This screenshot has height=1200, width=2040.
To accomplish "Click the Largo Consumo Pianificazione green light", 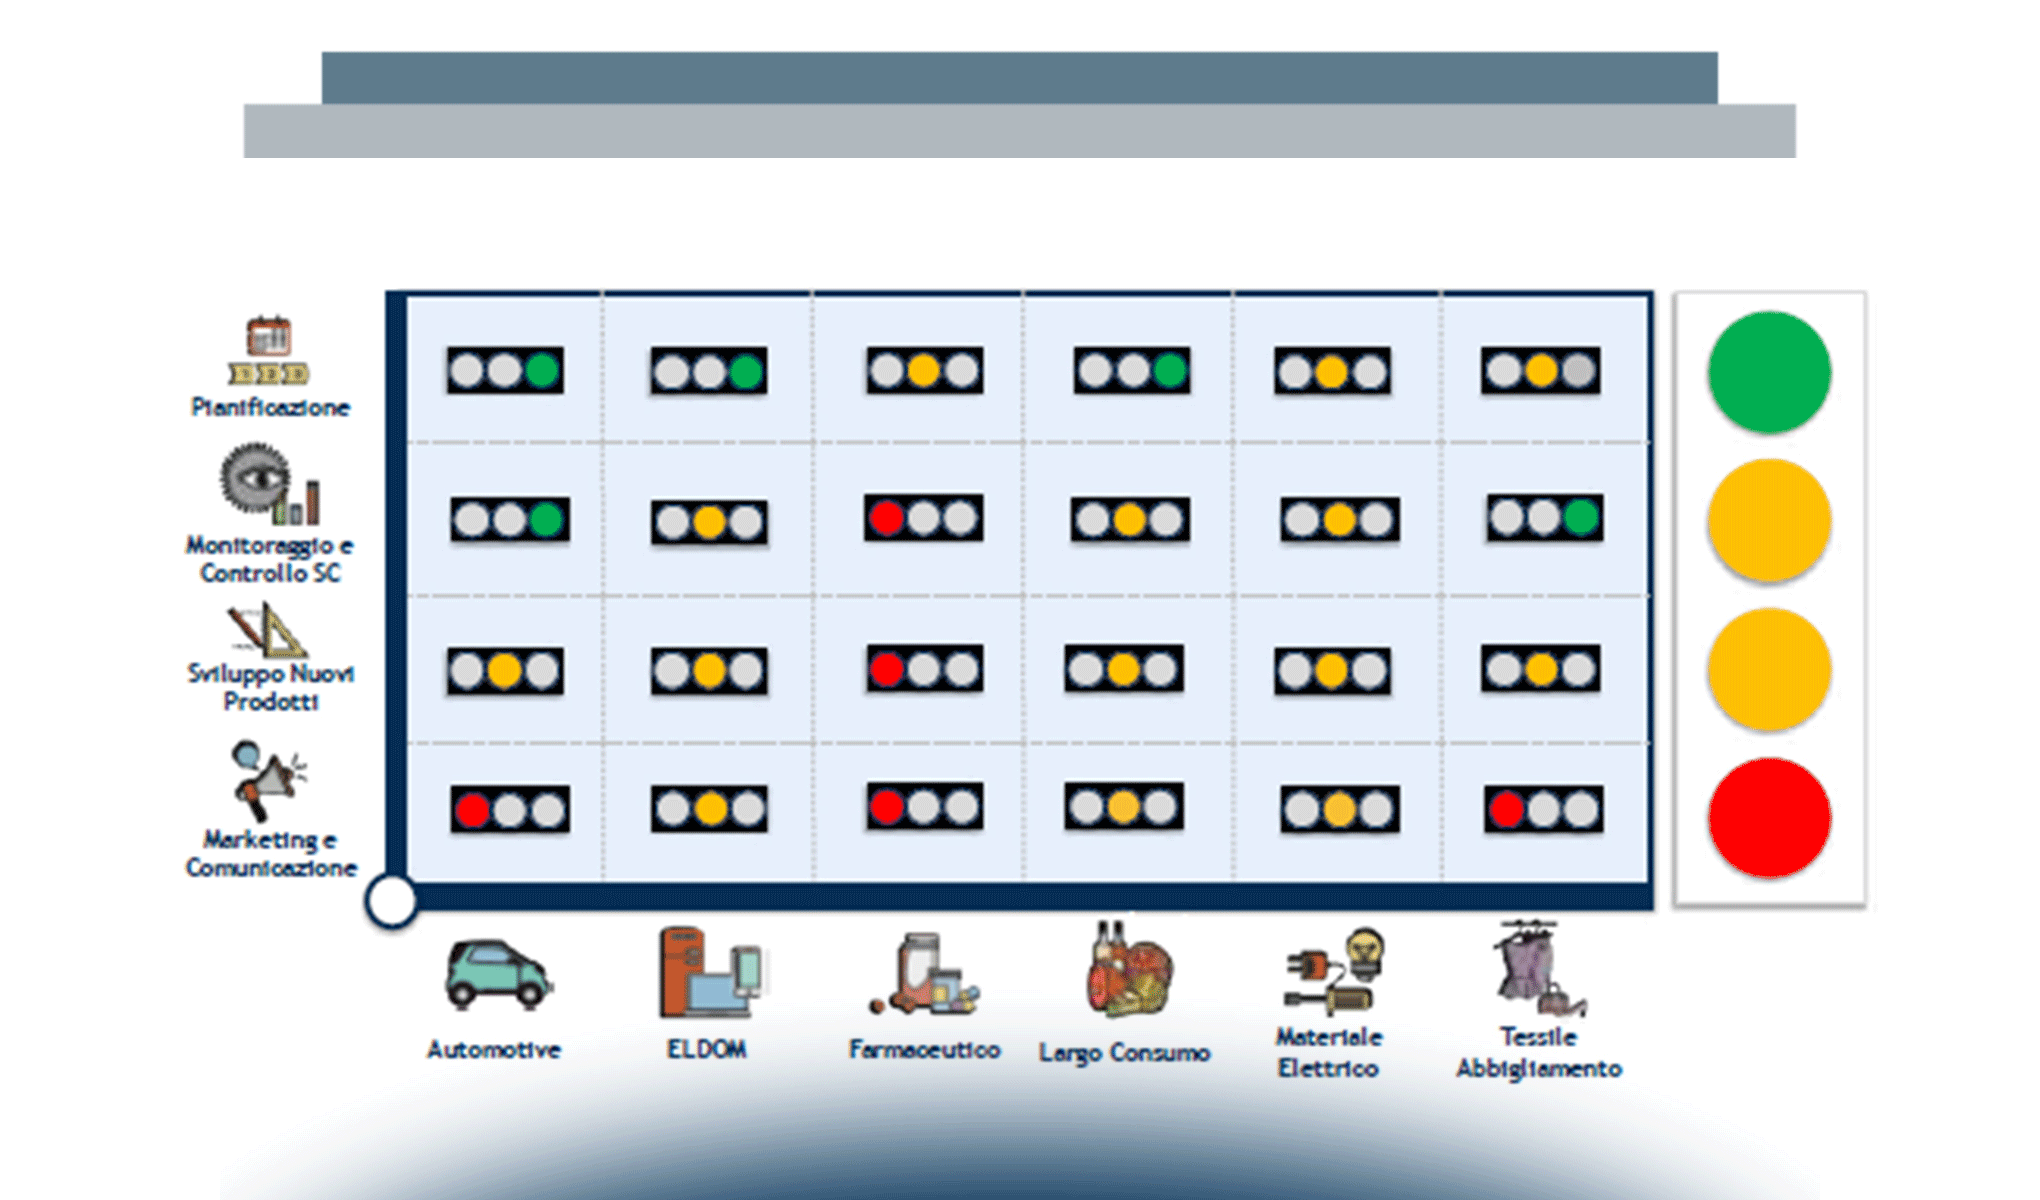I will (1169, 371).
